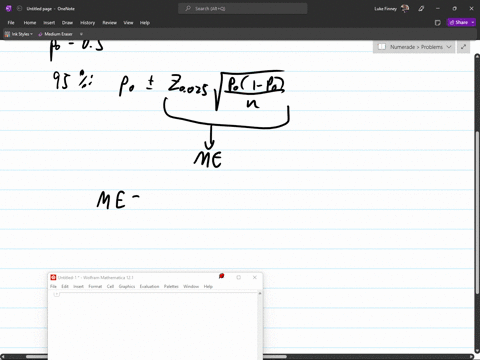Open the Mathematica Window menu
This screenshot has height=360, width=480.
191,286
